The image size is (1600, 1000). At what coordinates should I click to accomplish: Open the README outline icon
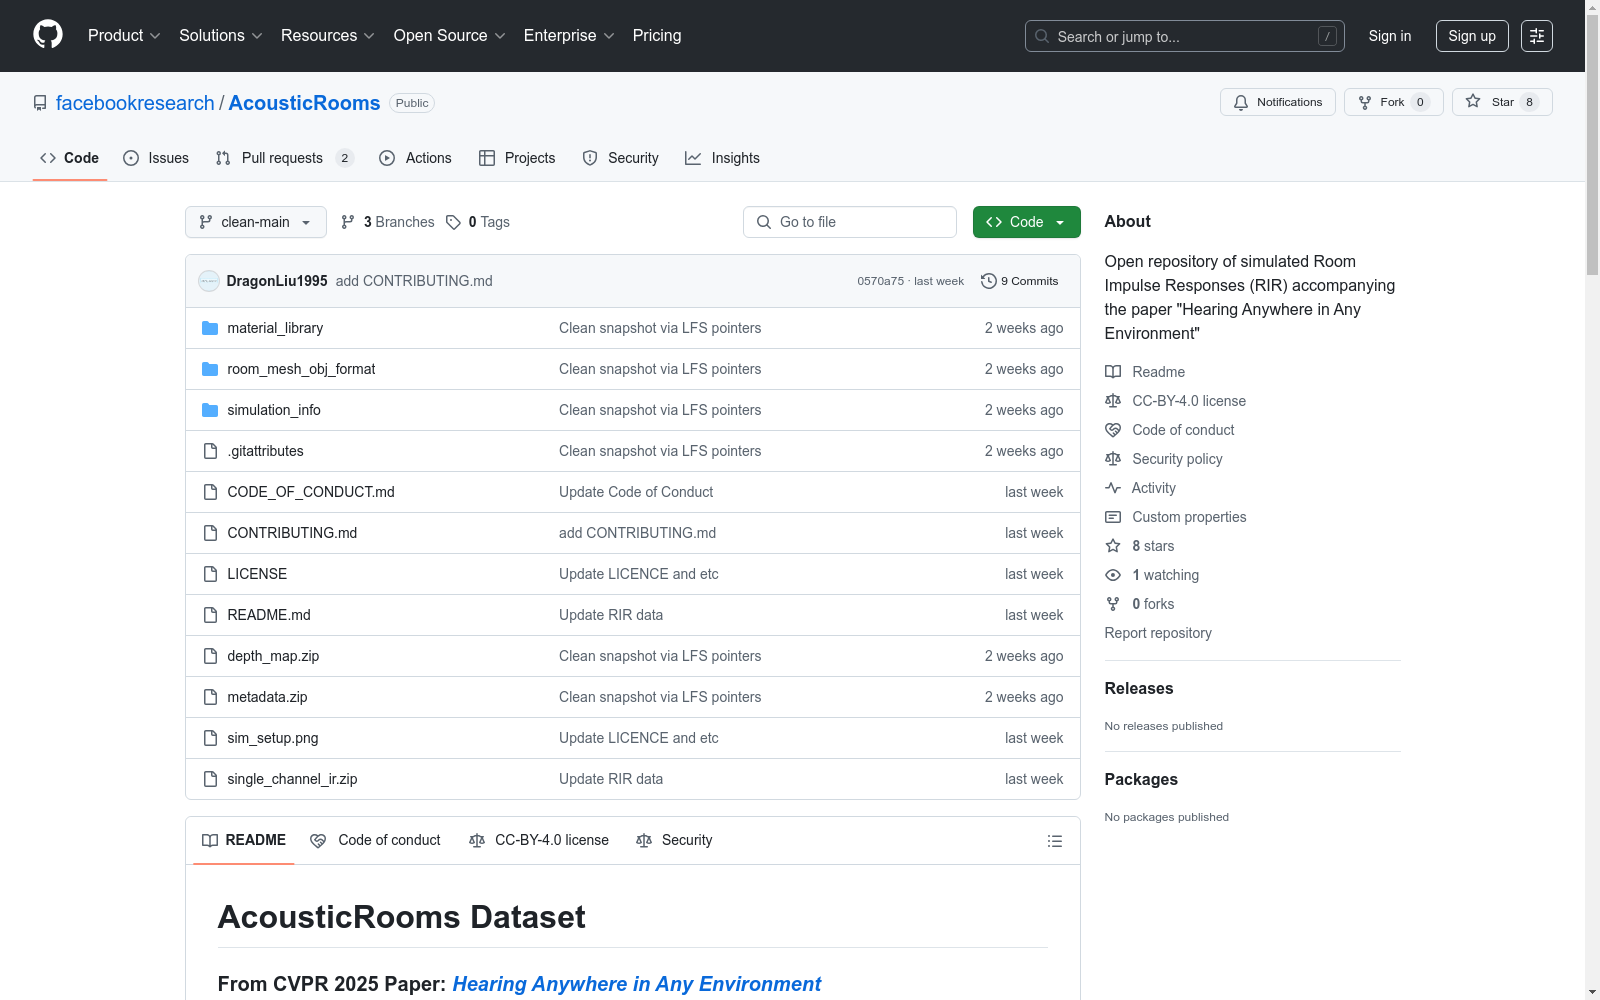1054,841
